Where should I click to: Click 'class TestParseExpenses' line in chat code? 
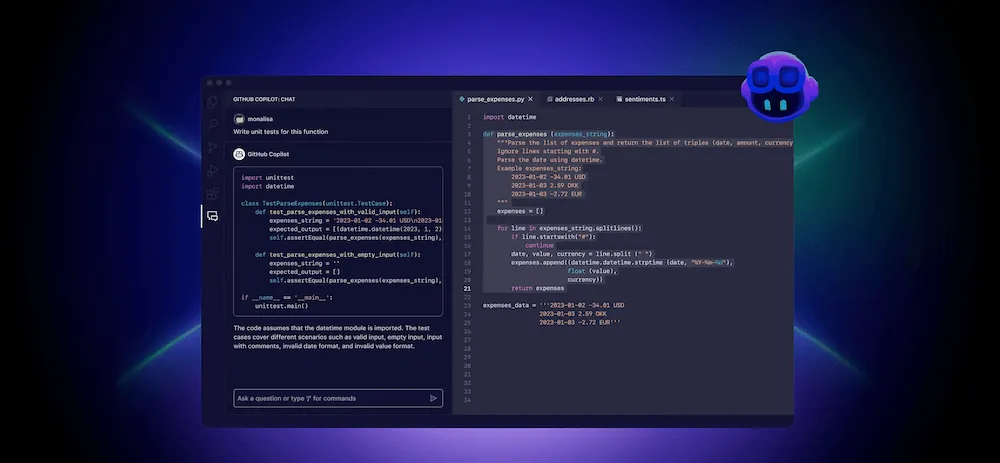tap(317, 203)
